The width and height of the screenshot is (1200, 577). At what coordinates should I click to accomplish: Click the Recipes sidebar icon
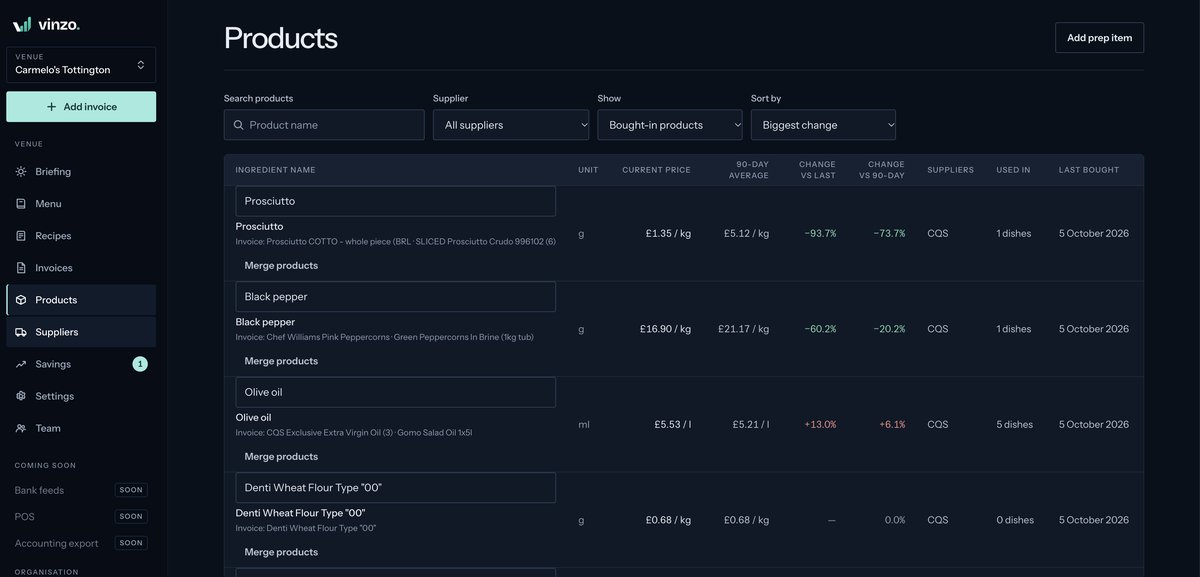pos(21,236)
